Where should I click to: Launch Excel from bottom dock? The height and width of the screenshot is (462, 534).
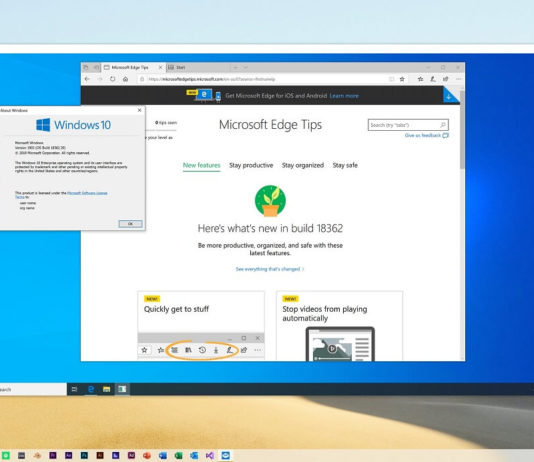(178, 456)
